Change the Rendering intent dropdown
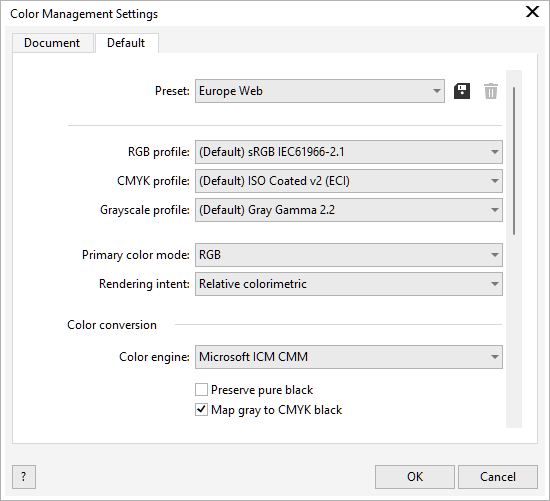This screenshot has height=501, width=550. [349, 284]
